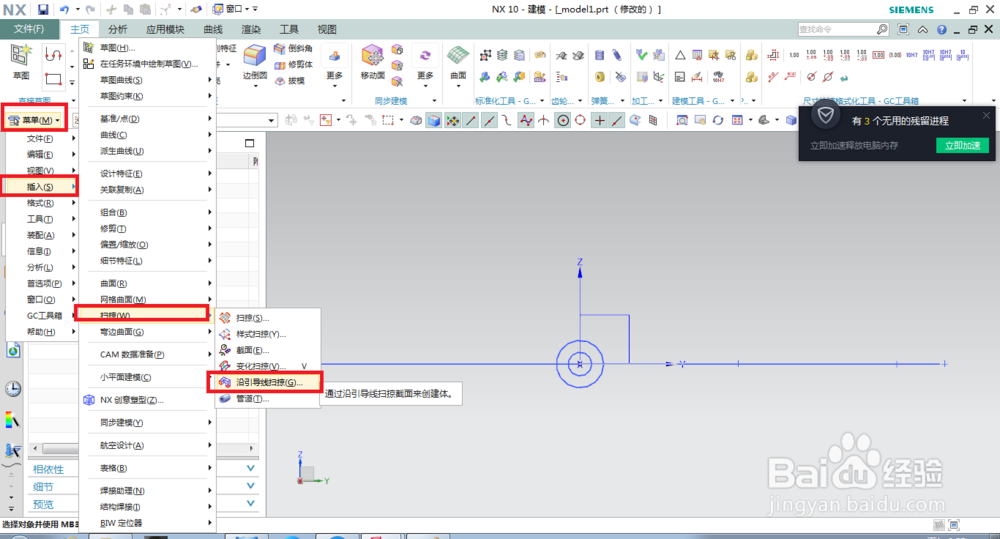
Task: Expand the 预览 panel chevron
Action: (x=251, y=503)
